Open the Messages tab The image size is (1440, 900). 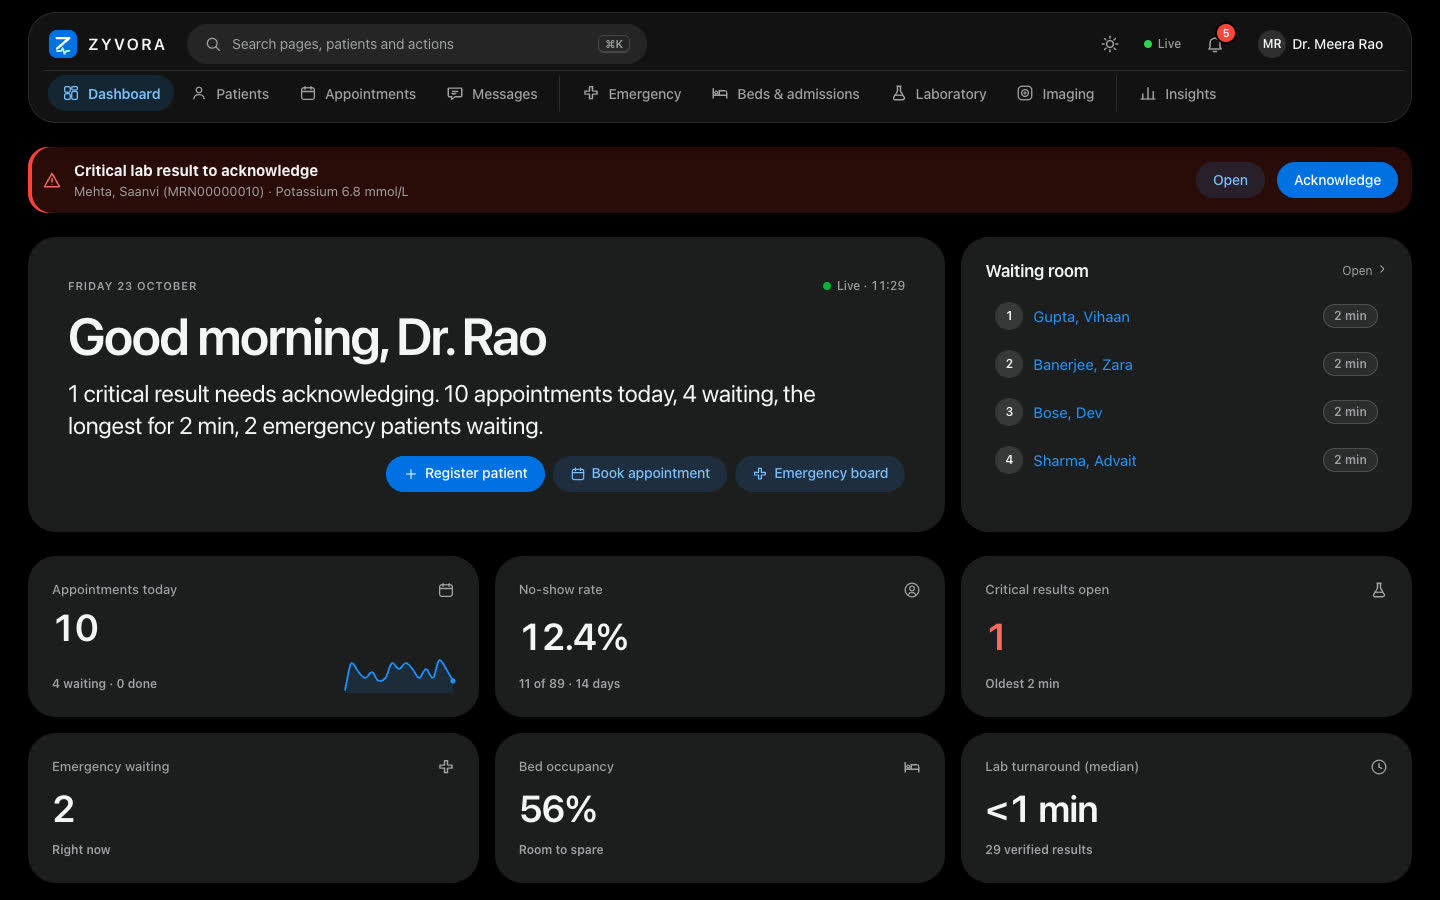492,94
